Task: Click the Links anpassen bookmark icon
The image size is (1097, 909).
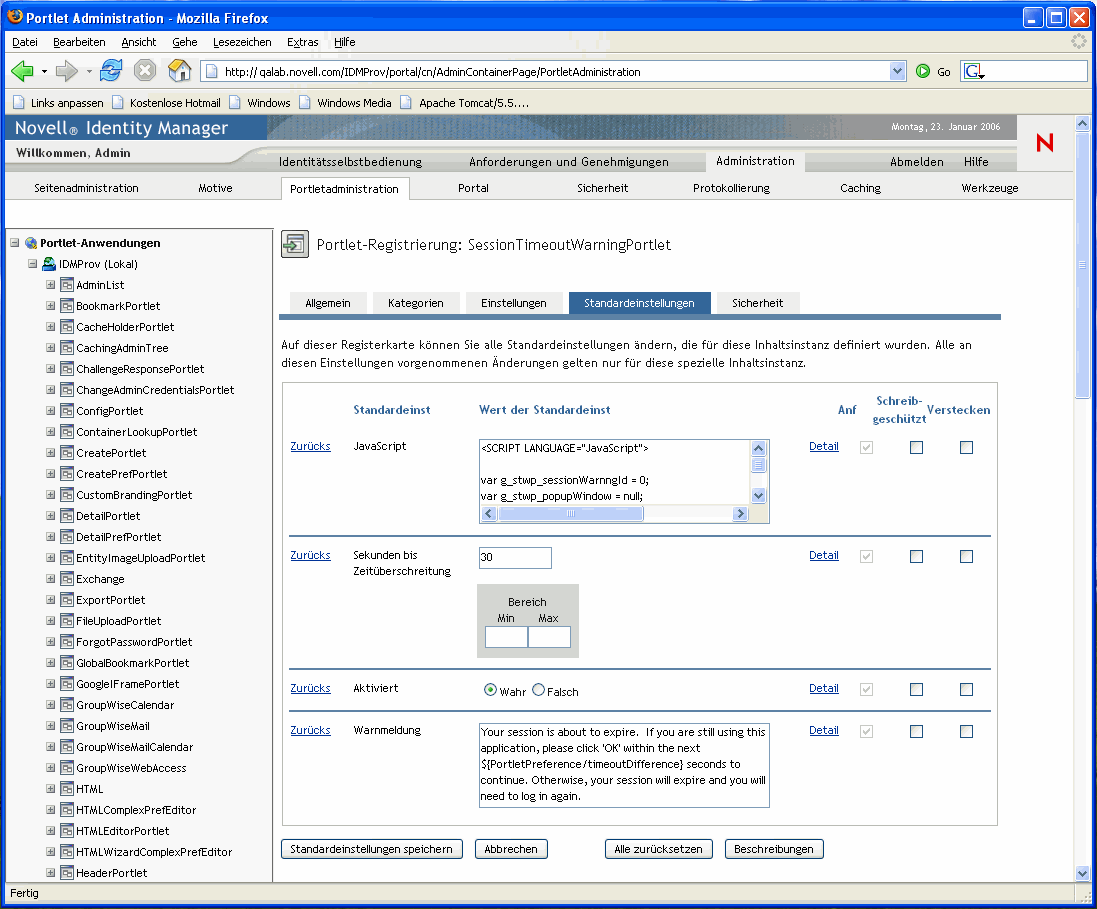Action: (19, 103)
